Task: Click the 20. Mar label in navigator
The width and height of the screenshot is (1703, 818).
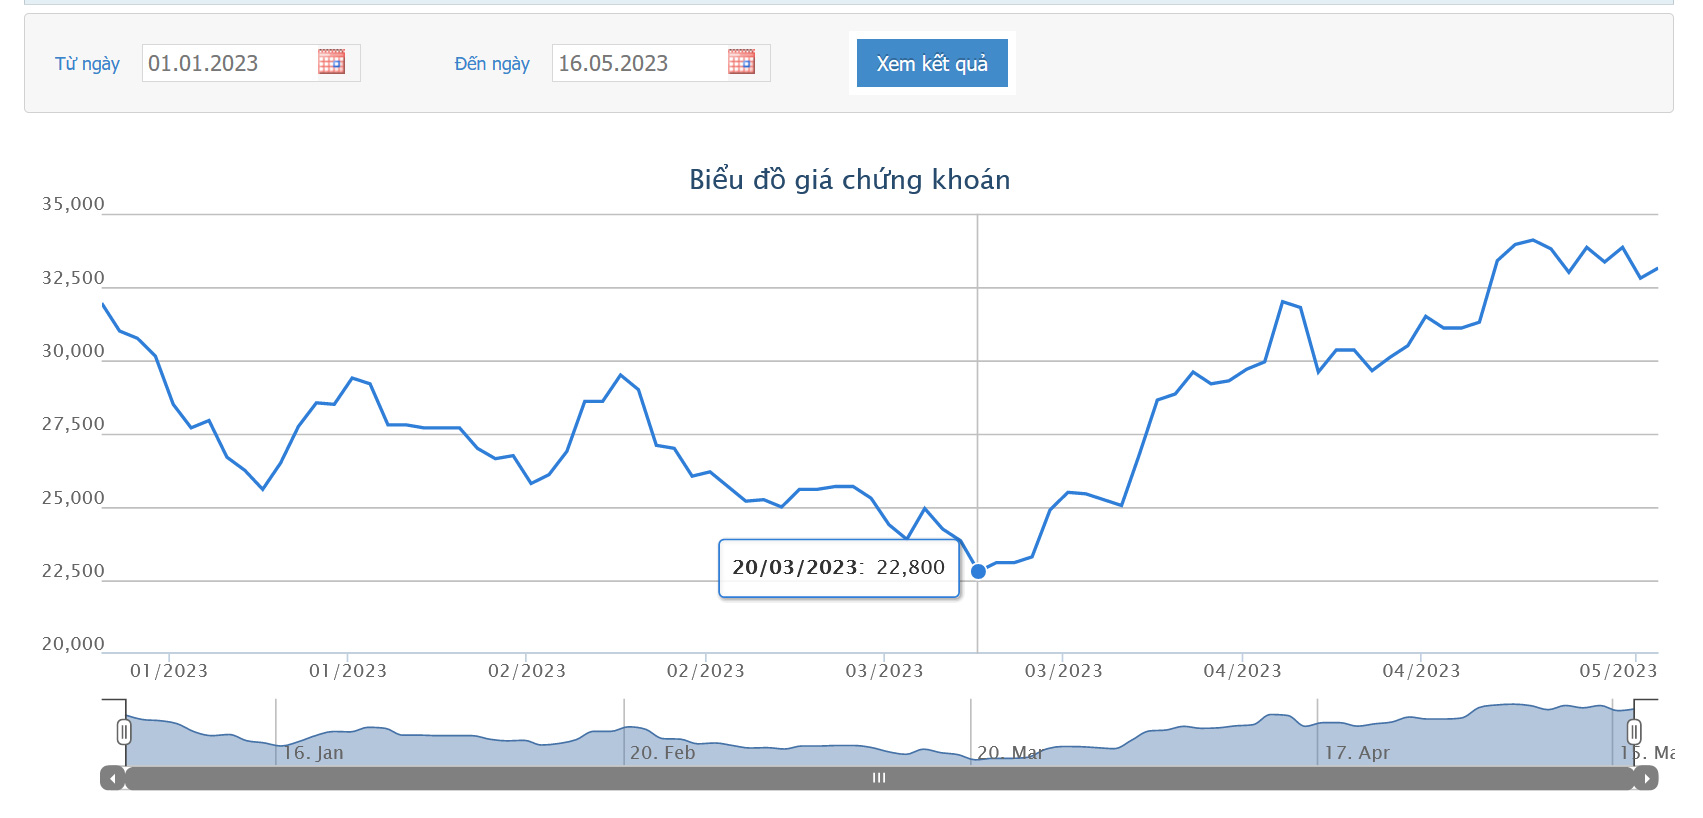Action: pyautogui.click(x=1010, y=752)
